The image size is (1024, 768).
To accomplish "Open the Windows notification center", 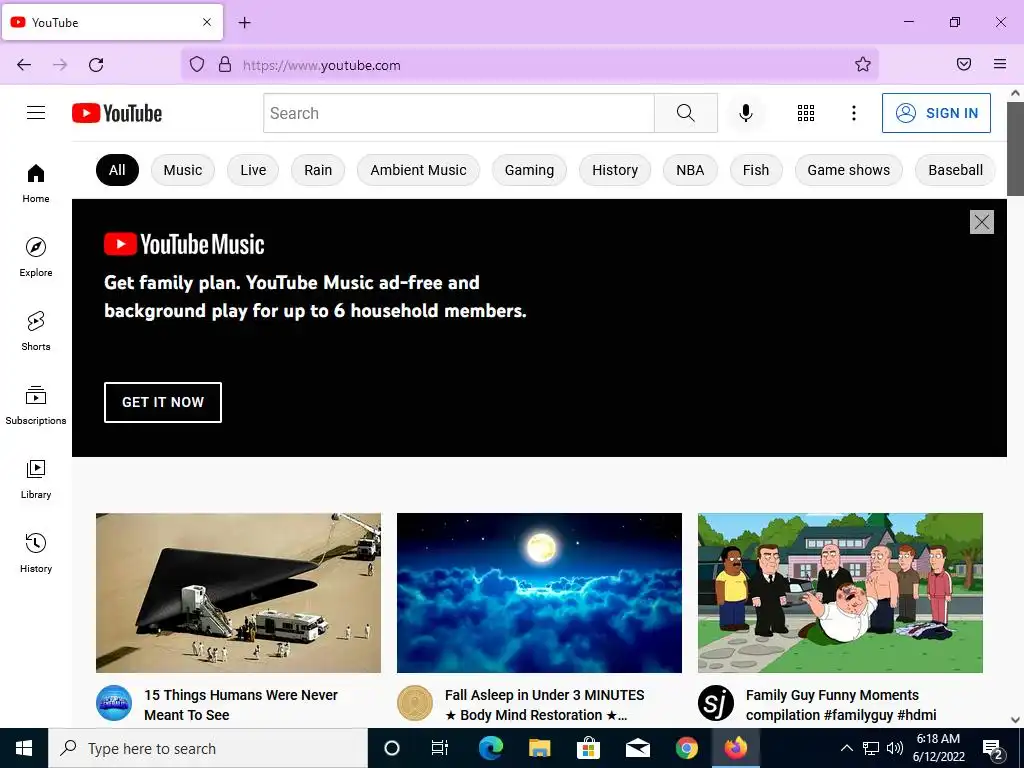I will [x=993, y=749].
